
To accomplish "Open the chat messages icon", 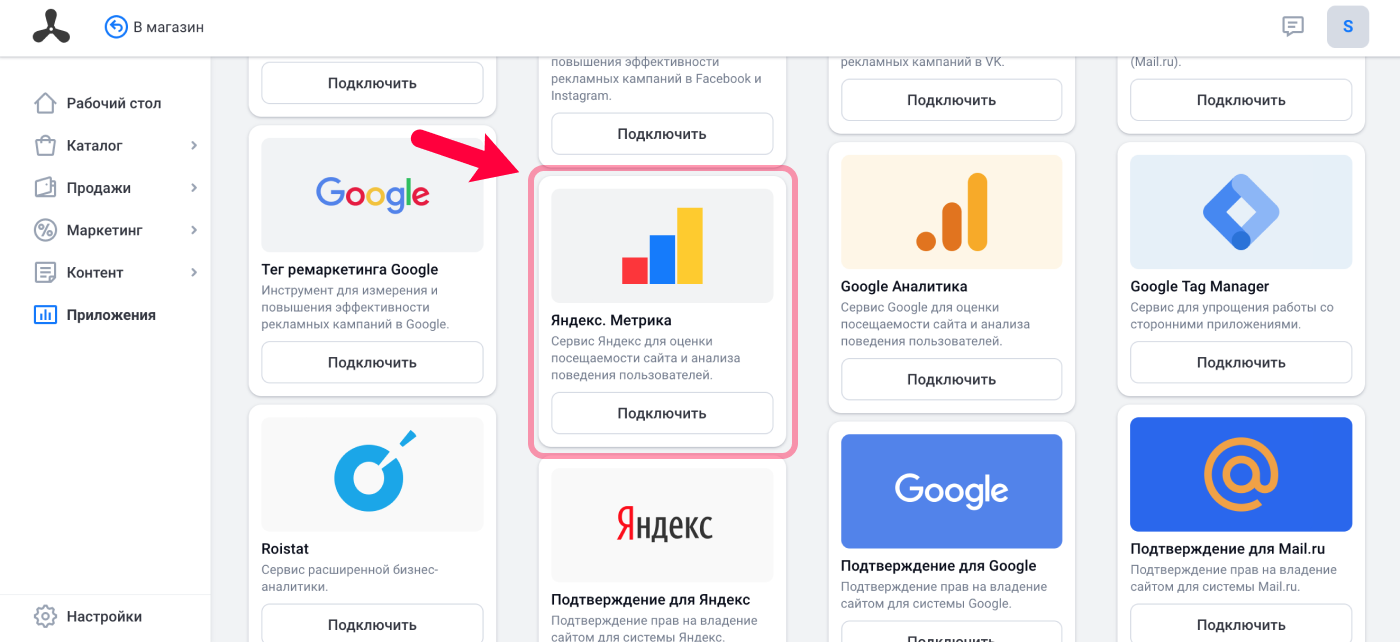I will (1293, 27).
